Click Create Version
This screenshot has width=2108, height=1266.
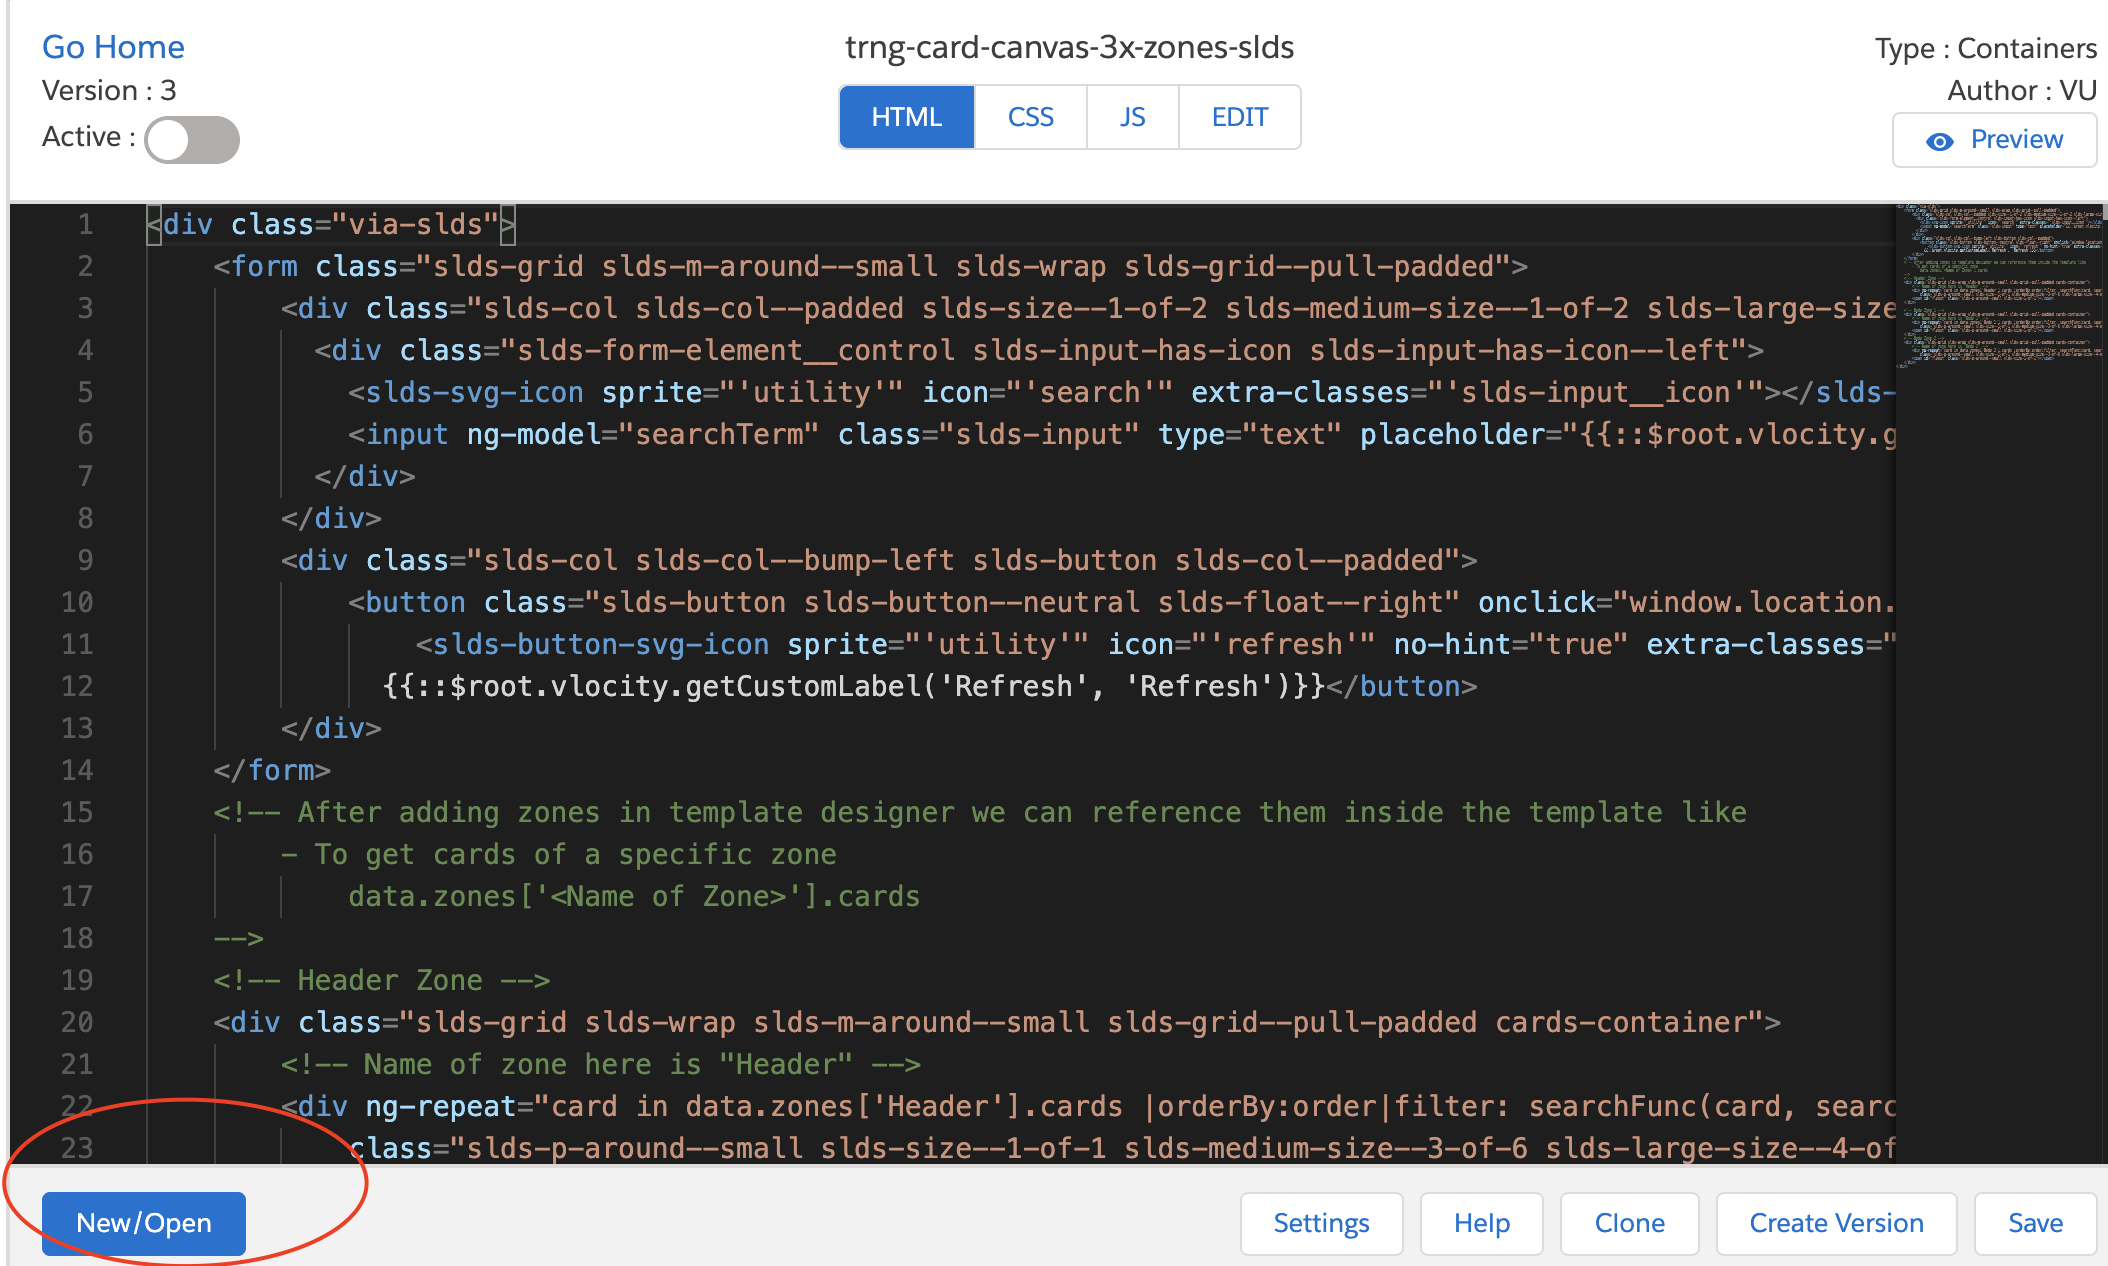pos(1837,1223)
